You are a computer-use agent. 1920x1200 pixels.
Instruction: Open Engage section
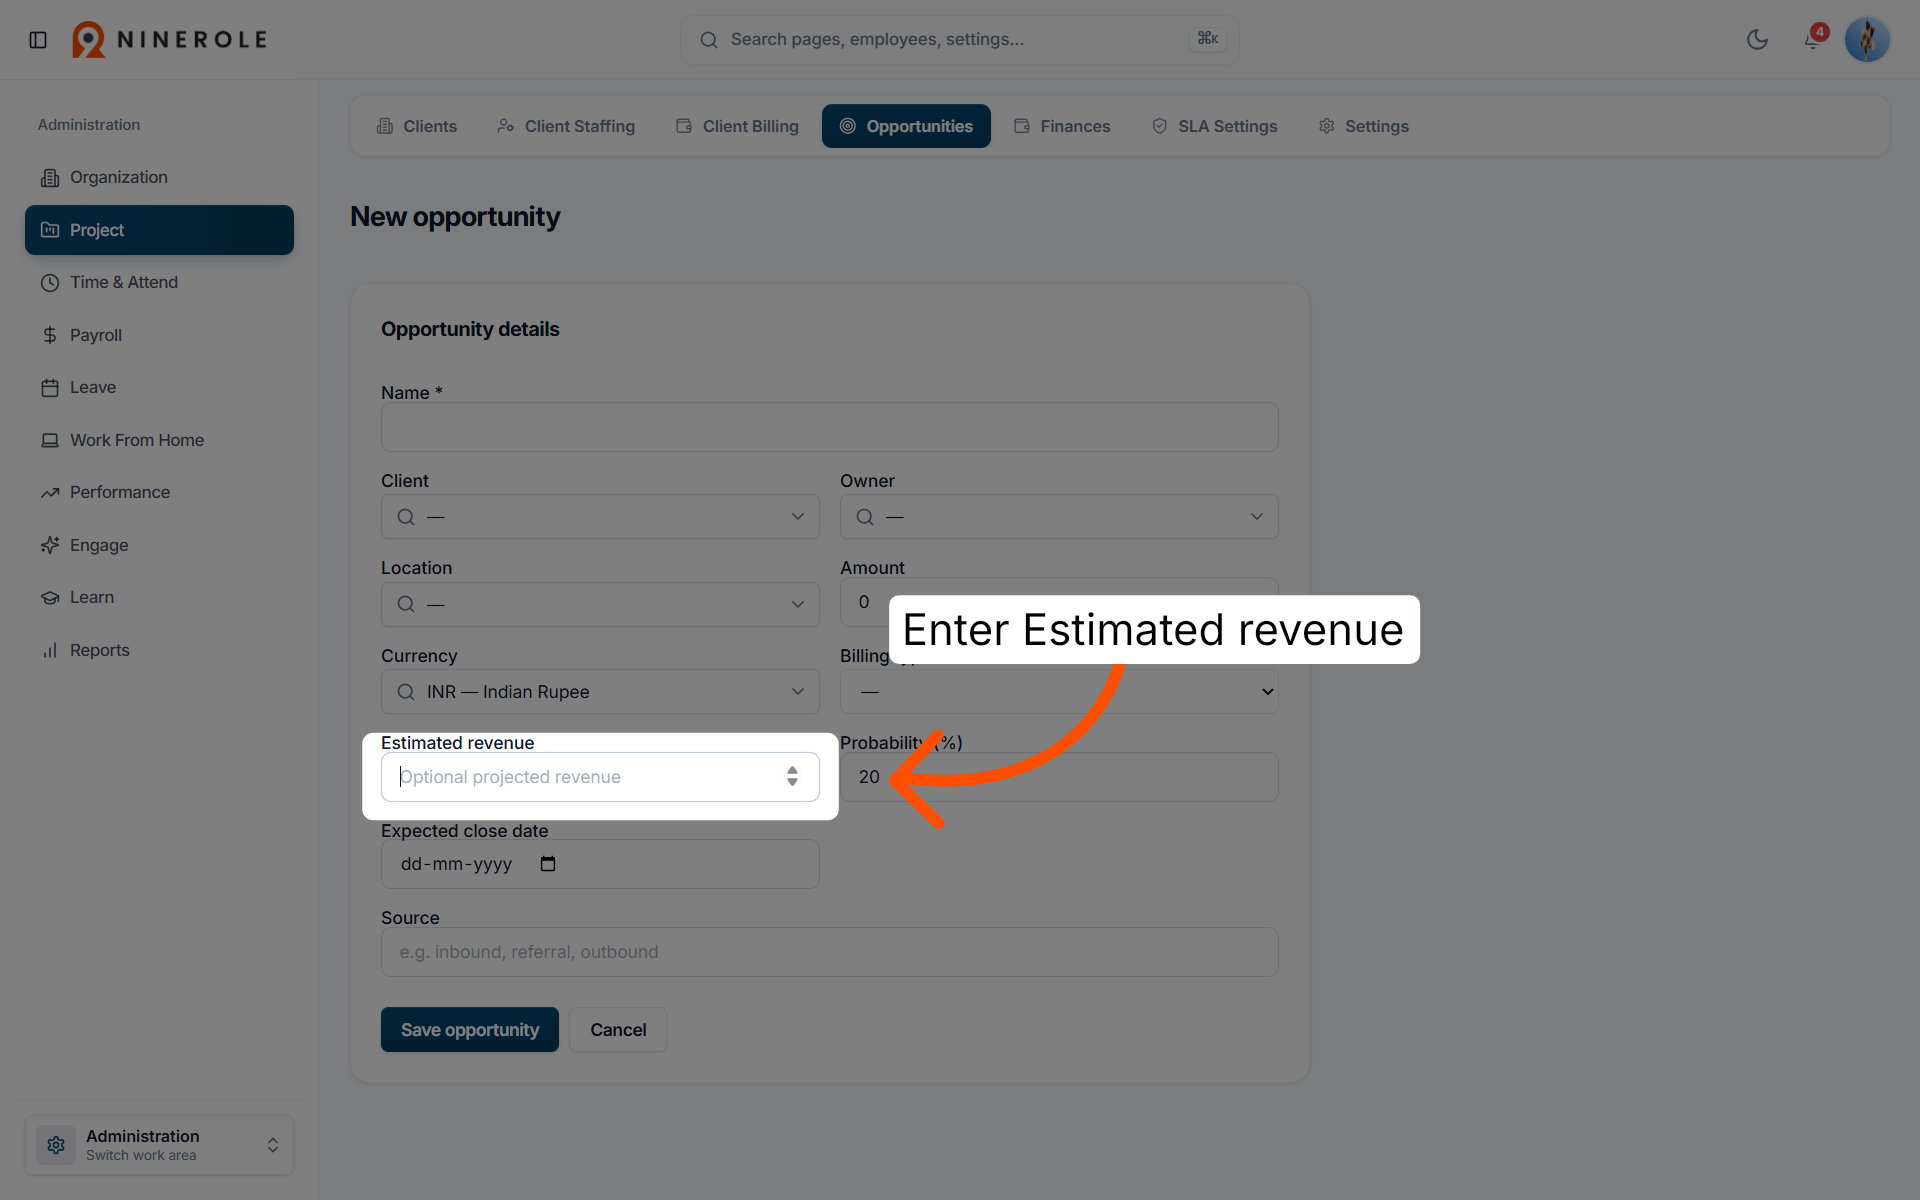coord(159,545)
